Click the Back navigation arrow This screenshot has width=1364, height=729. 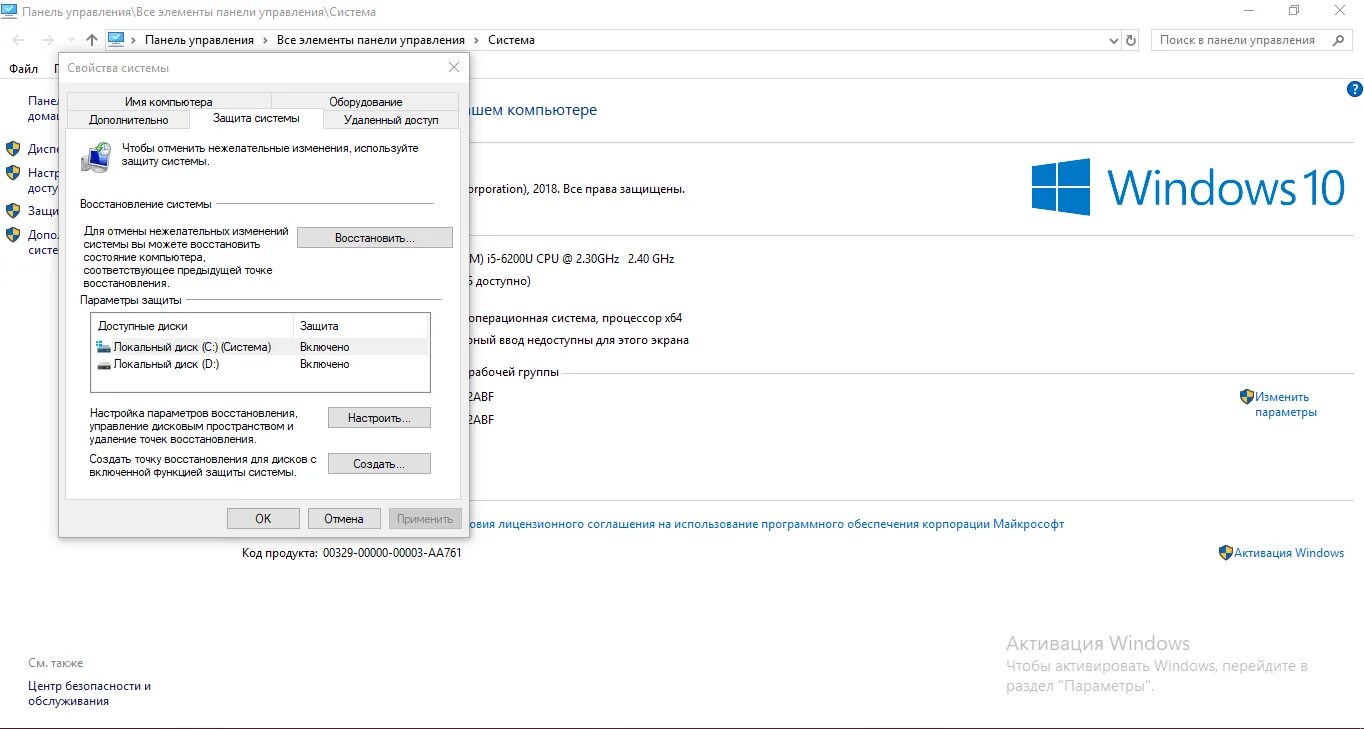click(18, 40)
